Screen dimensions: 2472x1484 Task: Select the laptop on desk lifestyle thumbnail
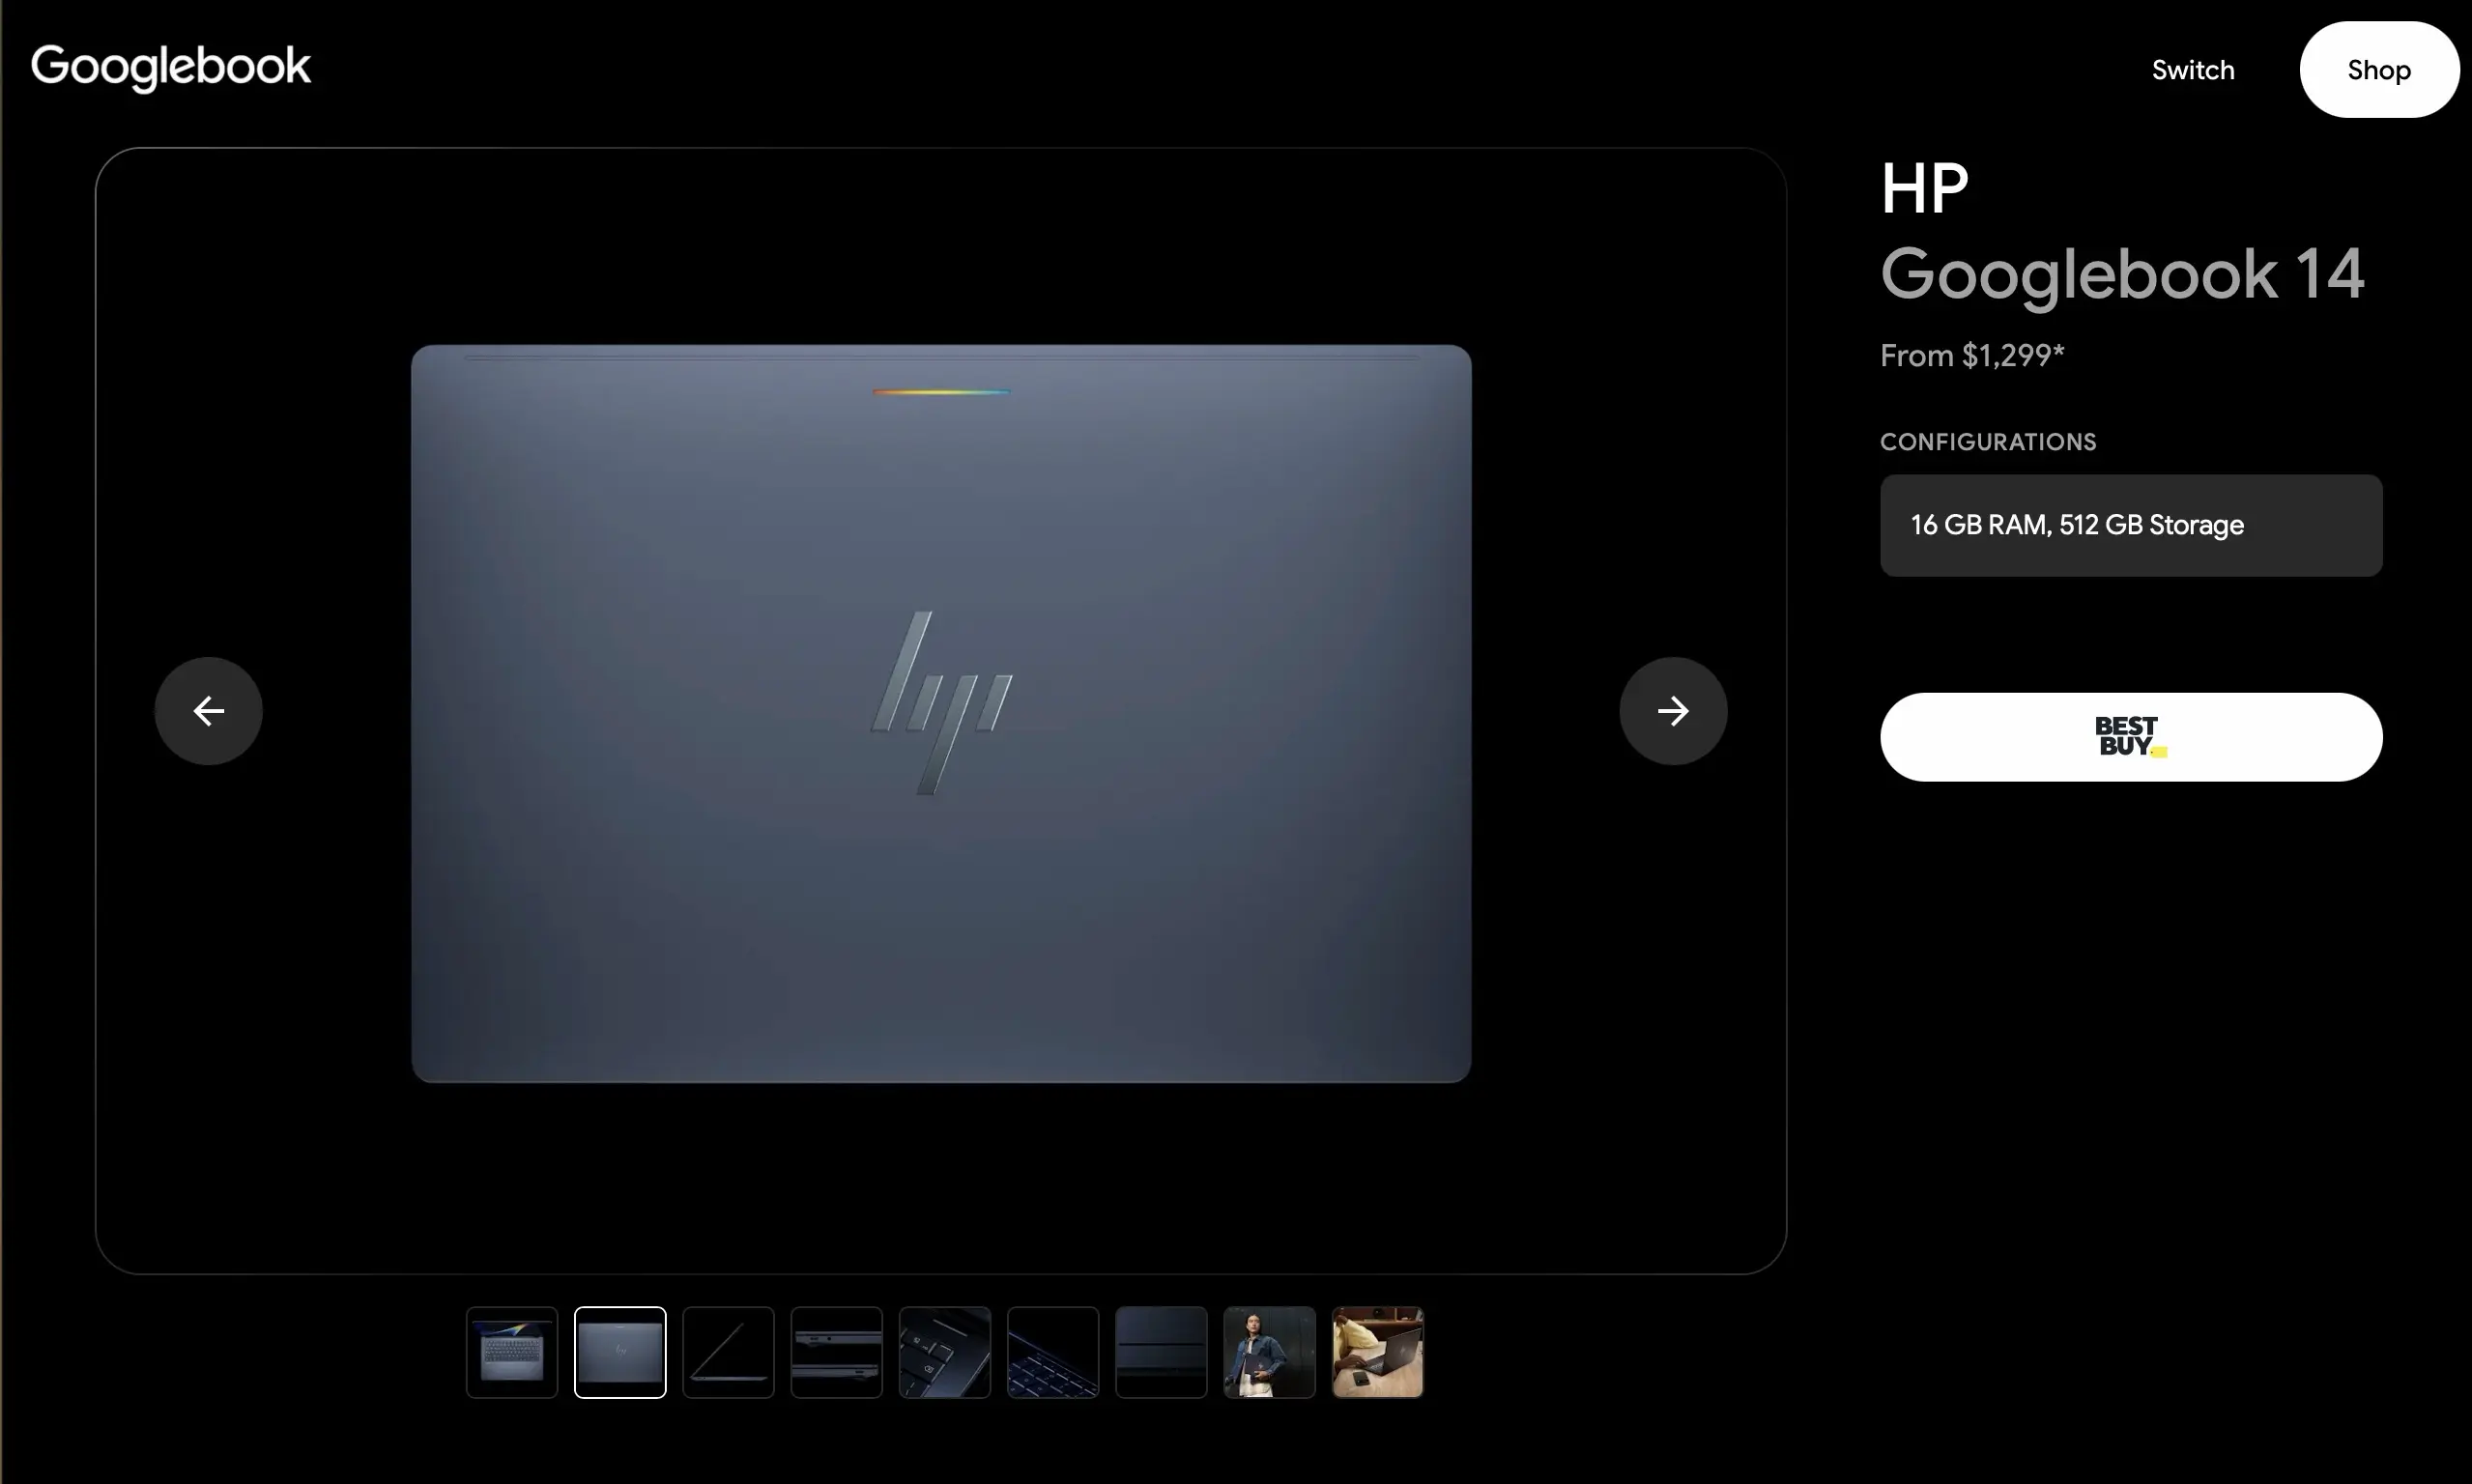click(x=1378, y=1352)
